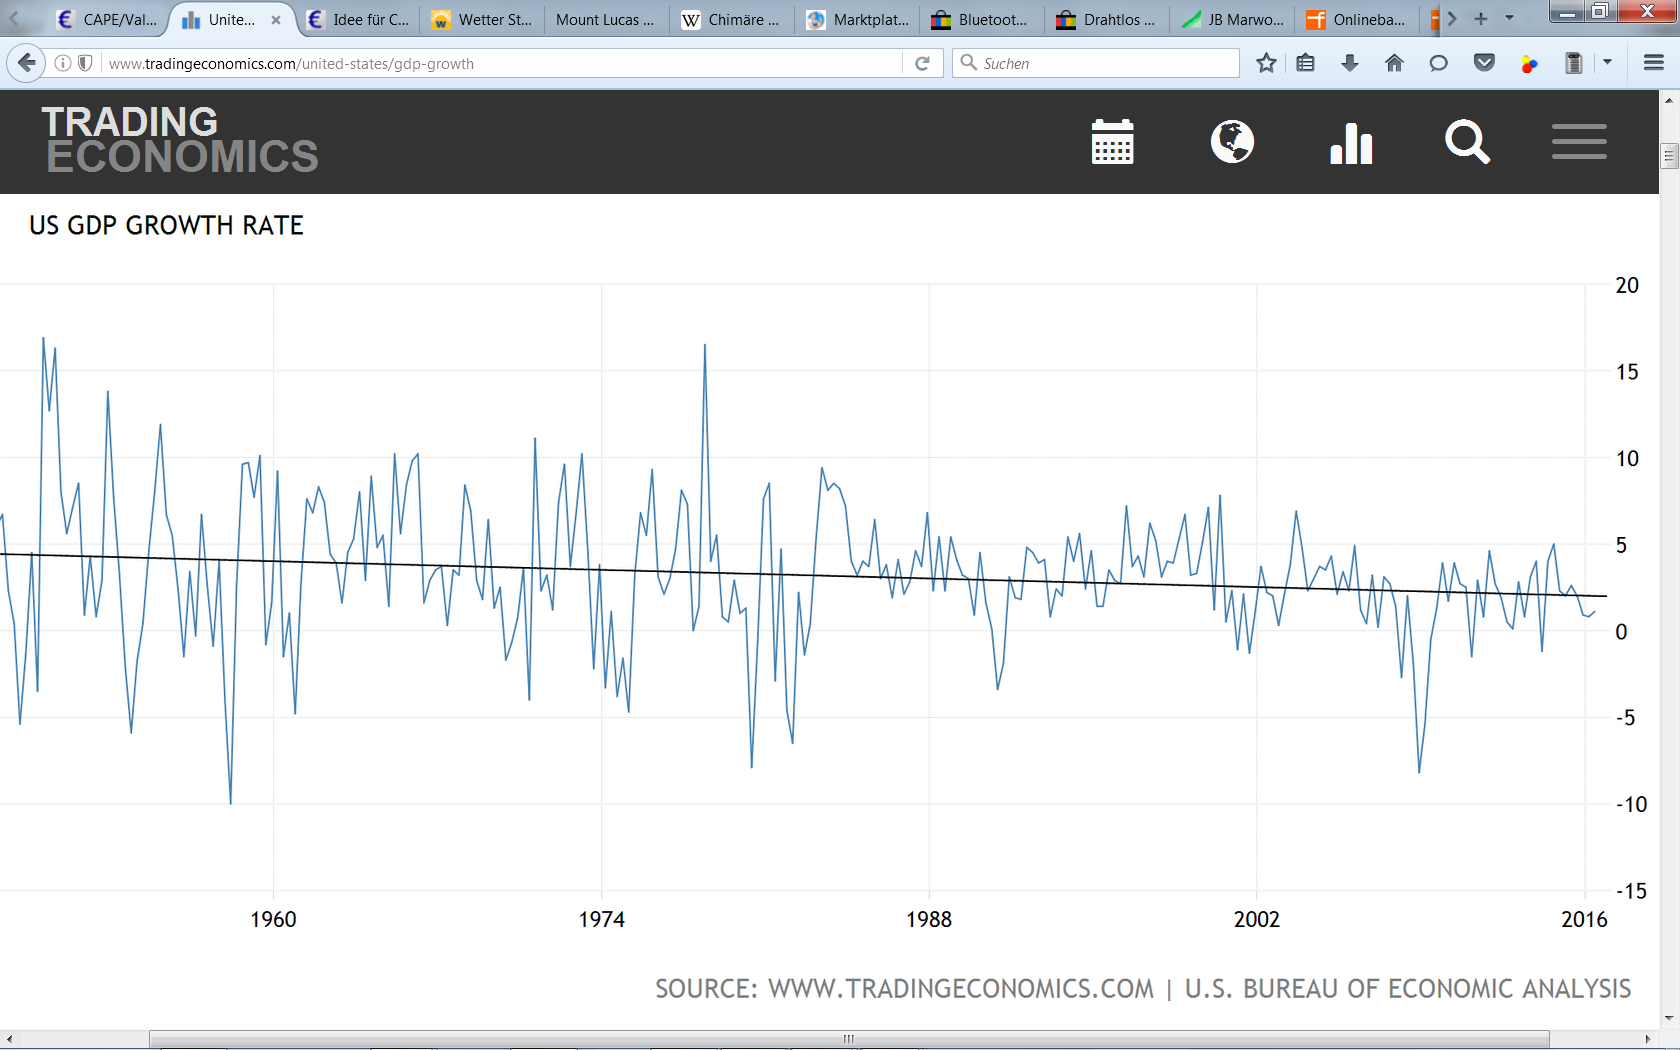Open the downloads arrow in browser toolbar

click(1350, 63)
